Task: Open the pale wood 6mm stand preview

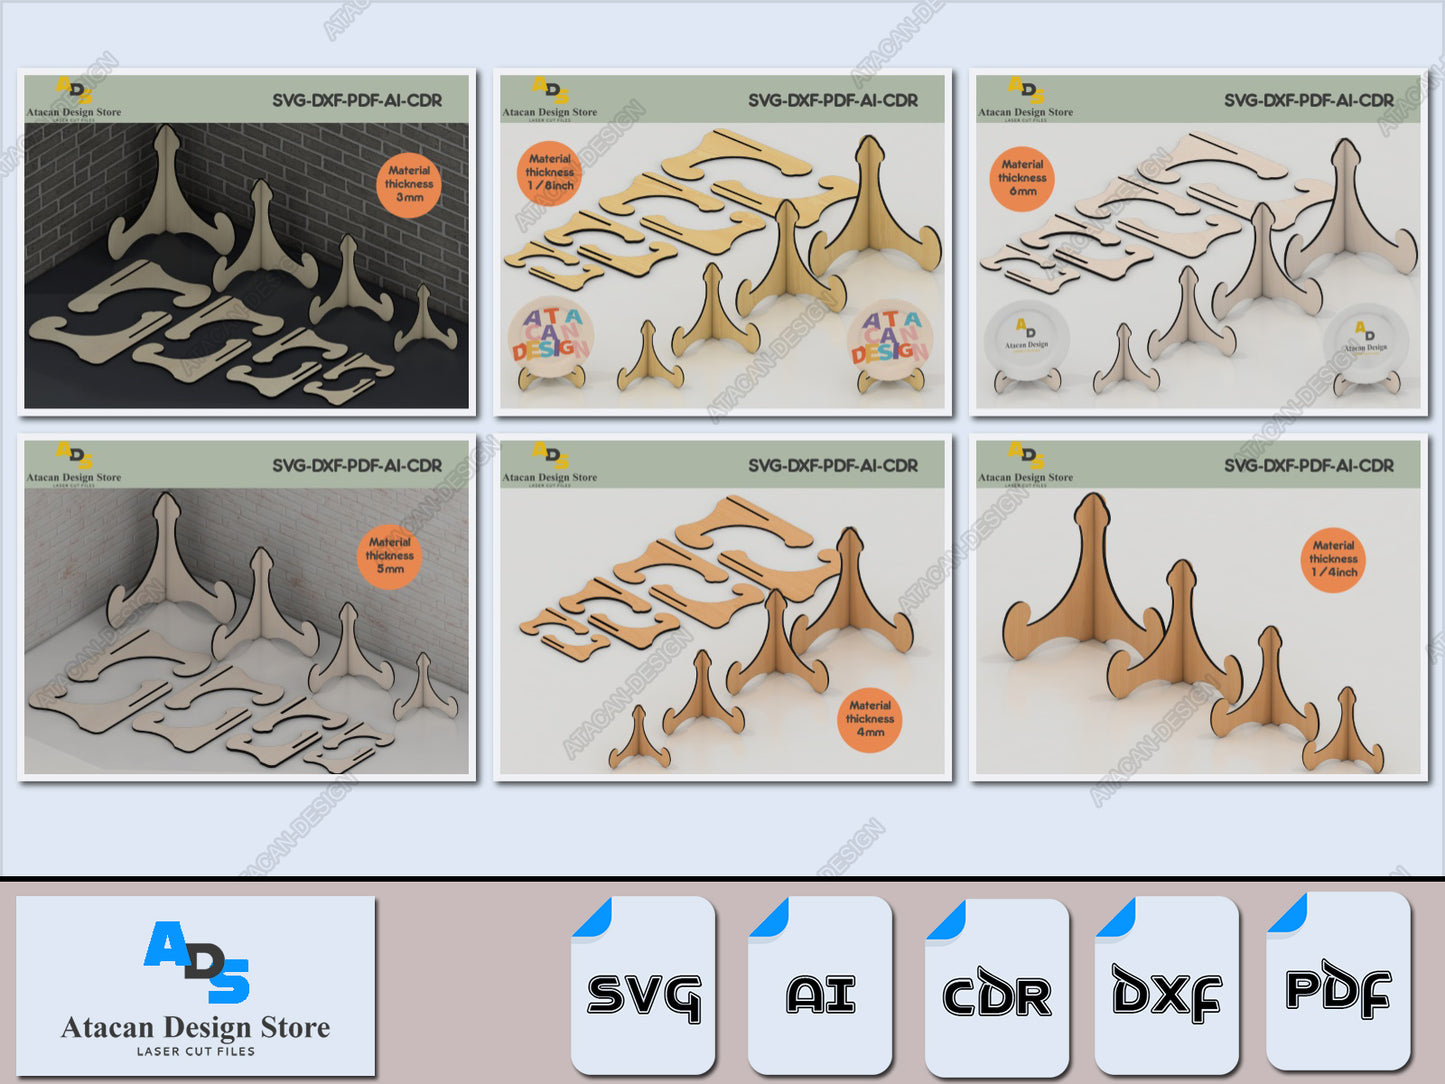Action: [x=1198, y=242]
